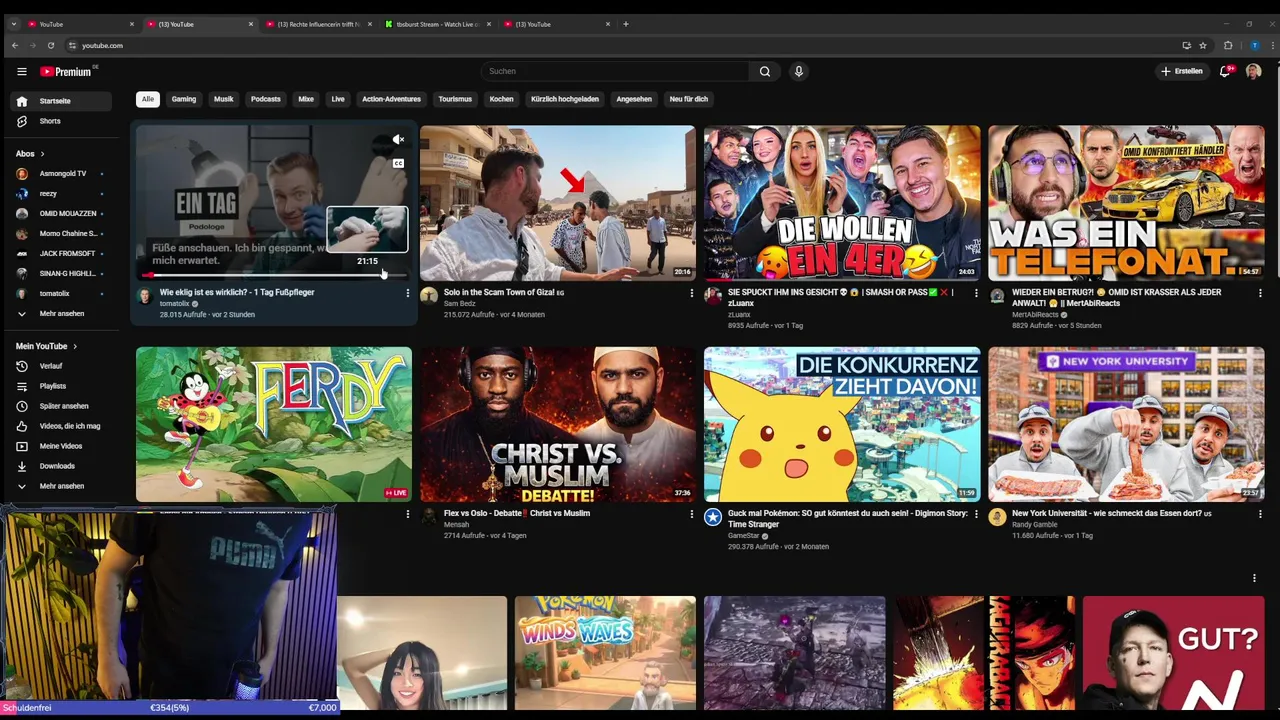The height and width of the screenshot is (720, 1280).
Task: Open Shorts in the sidebar
Action: 62,121
